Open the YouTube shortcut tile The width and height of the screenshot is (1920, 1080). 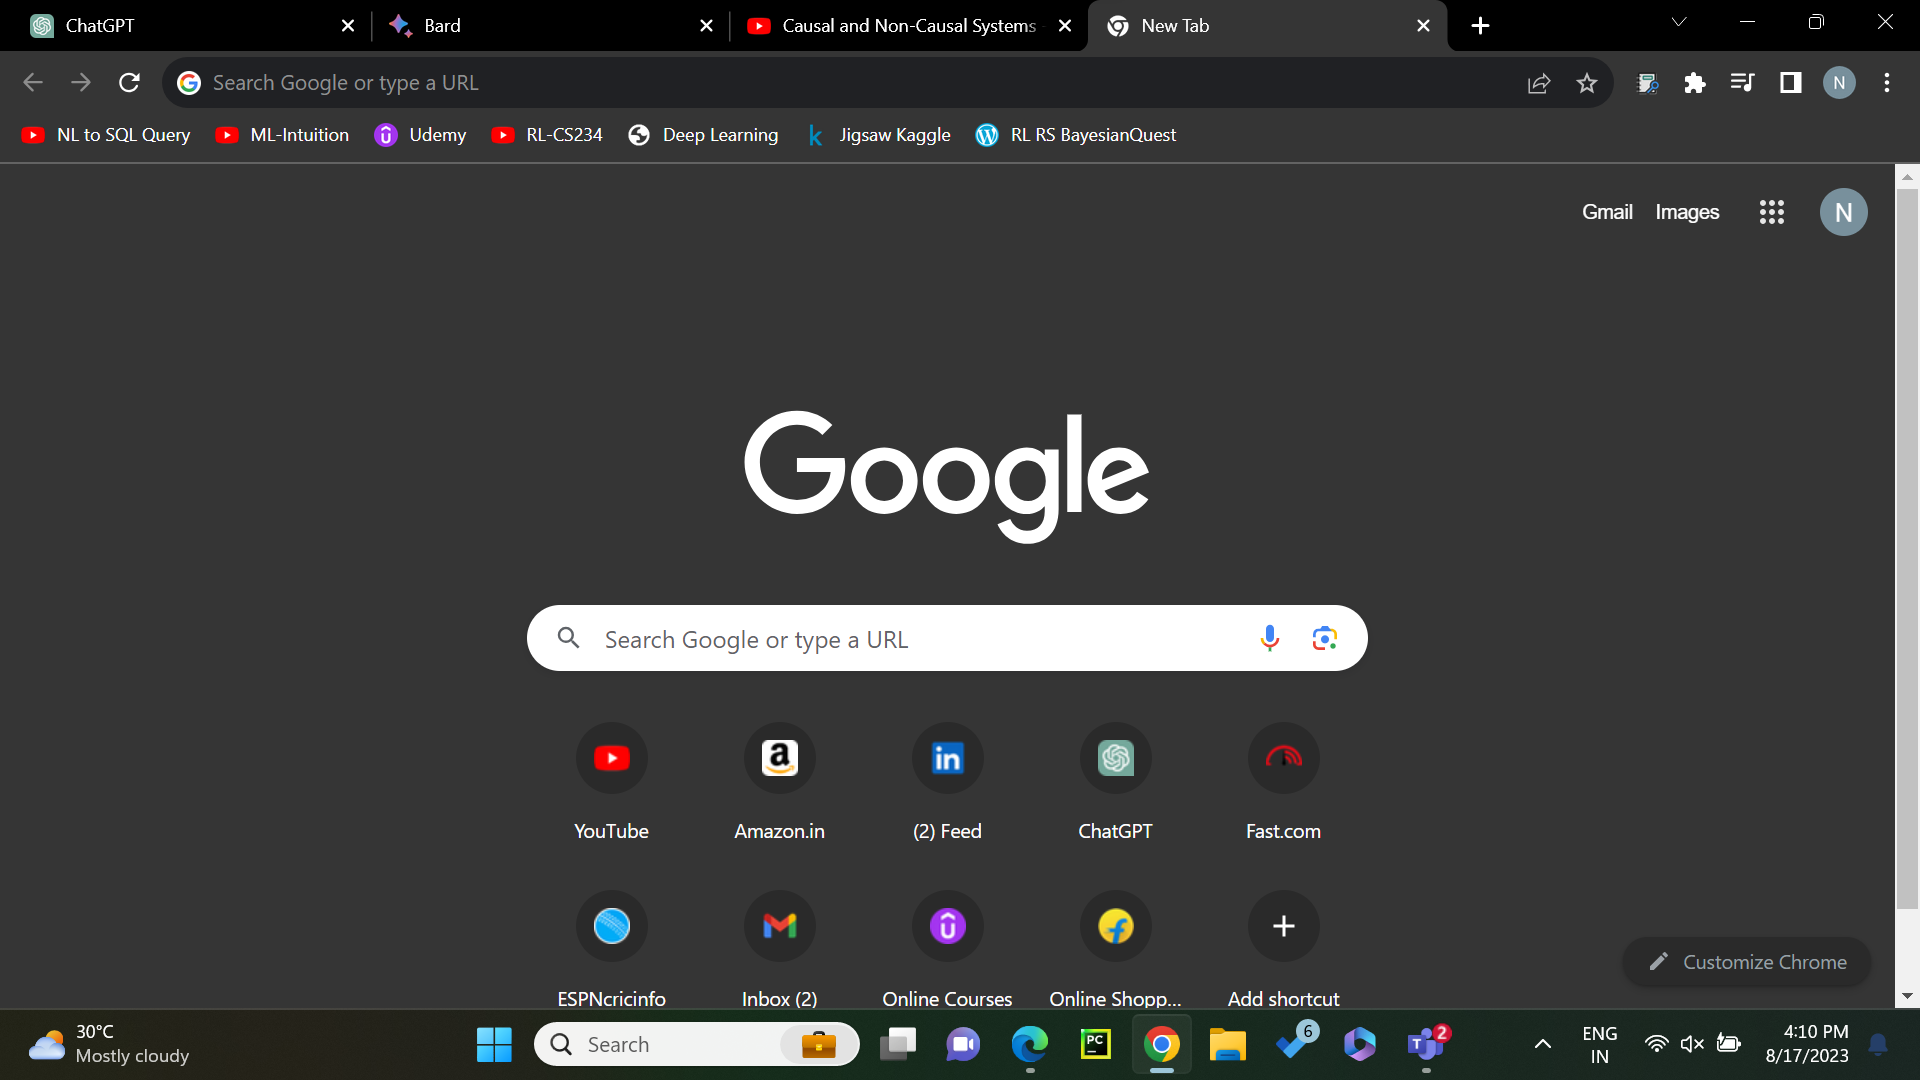(611, 759)
